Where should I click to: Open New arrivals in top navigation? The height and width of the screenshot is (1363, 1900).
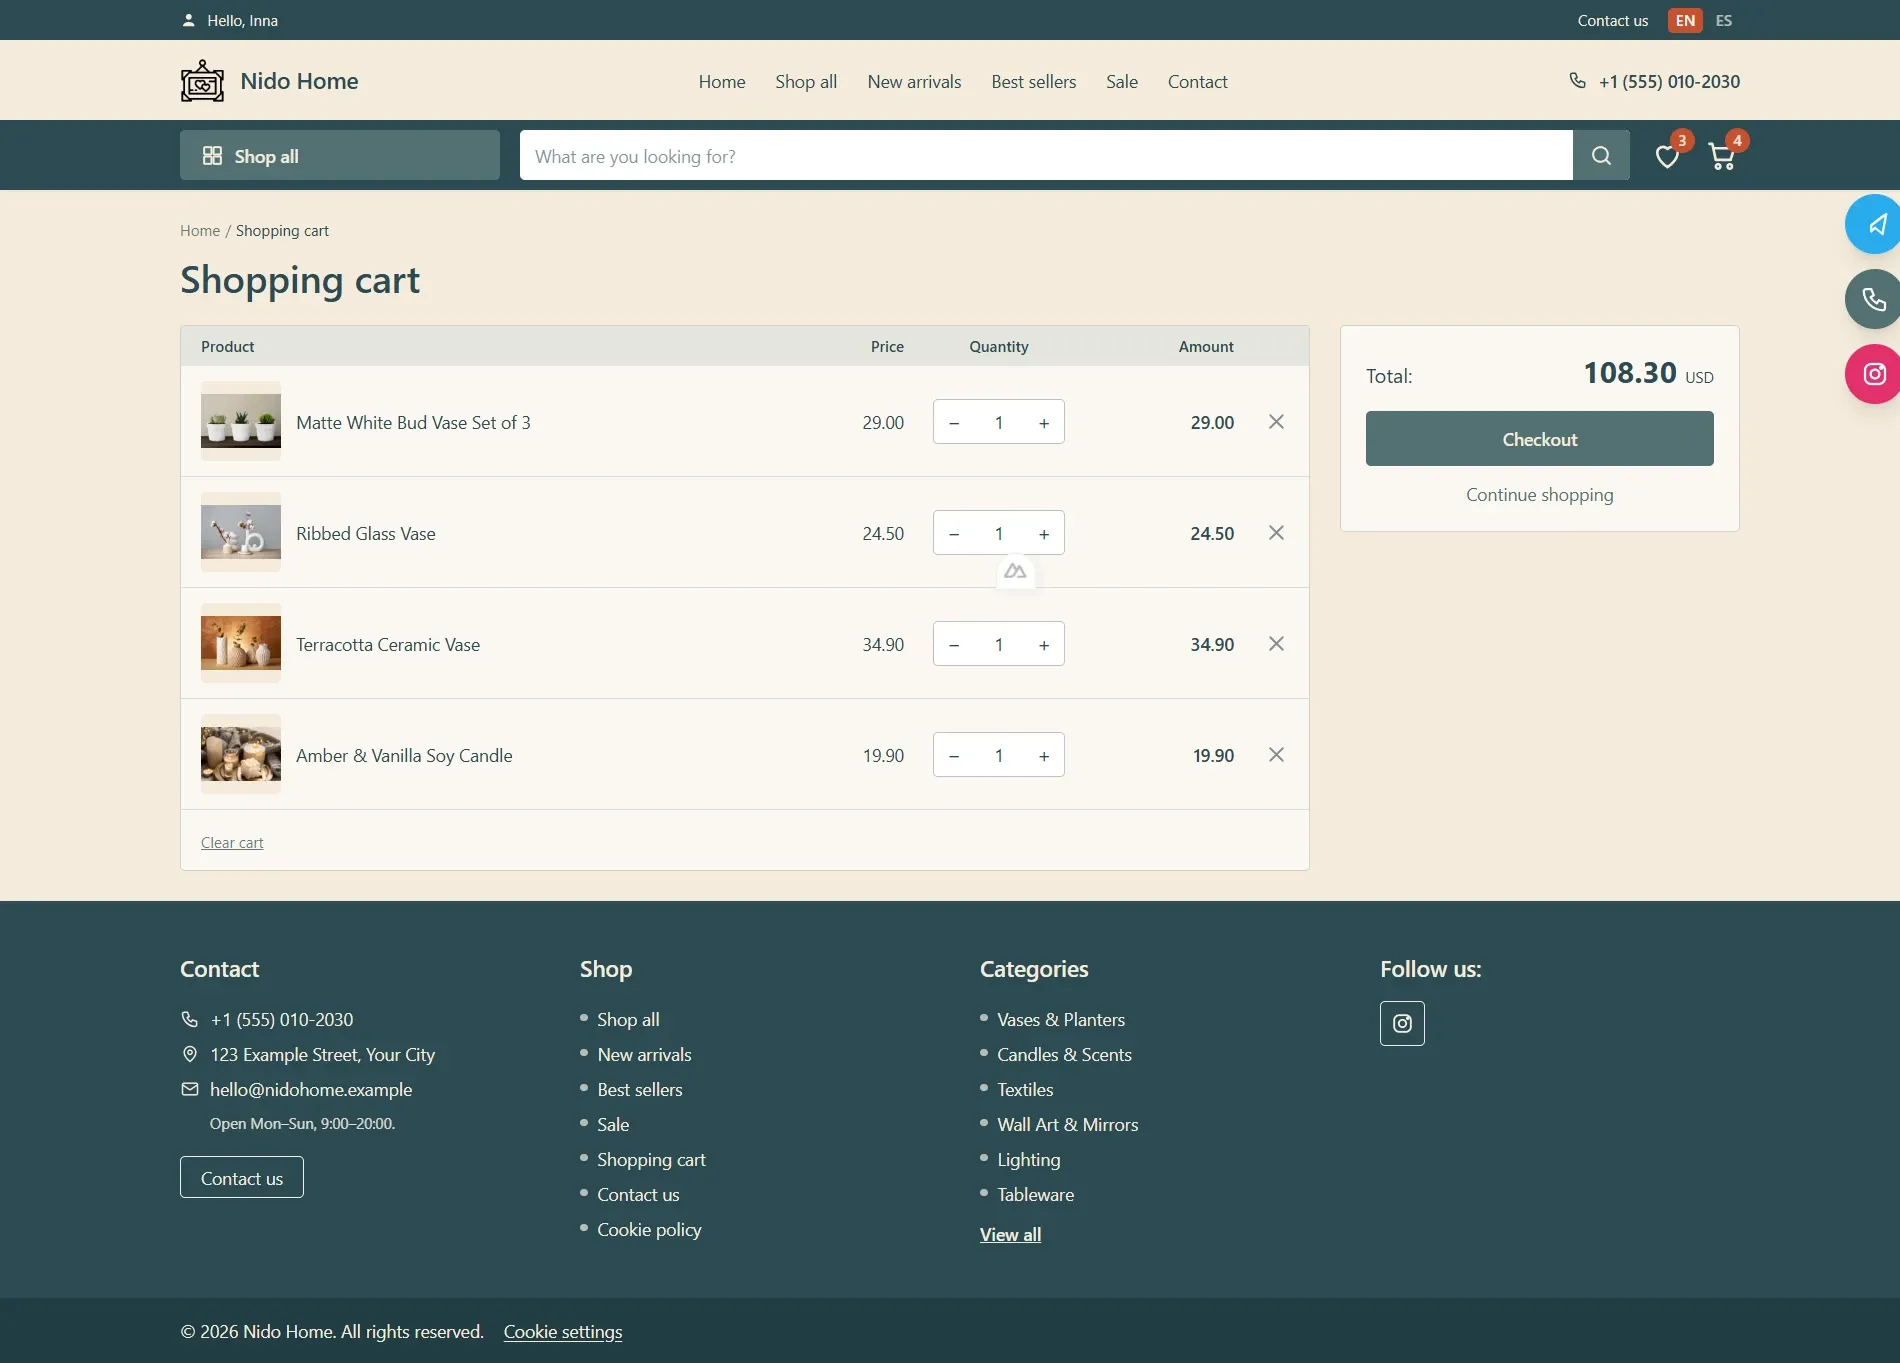[x=914, y=82]
